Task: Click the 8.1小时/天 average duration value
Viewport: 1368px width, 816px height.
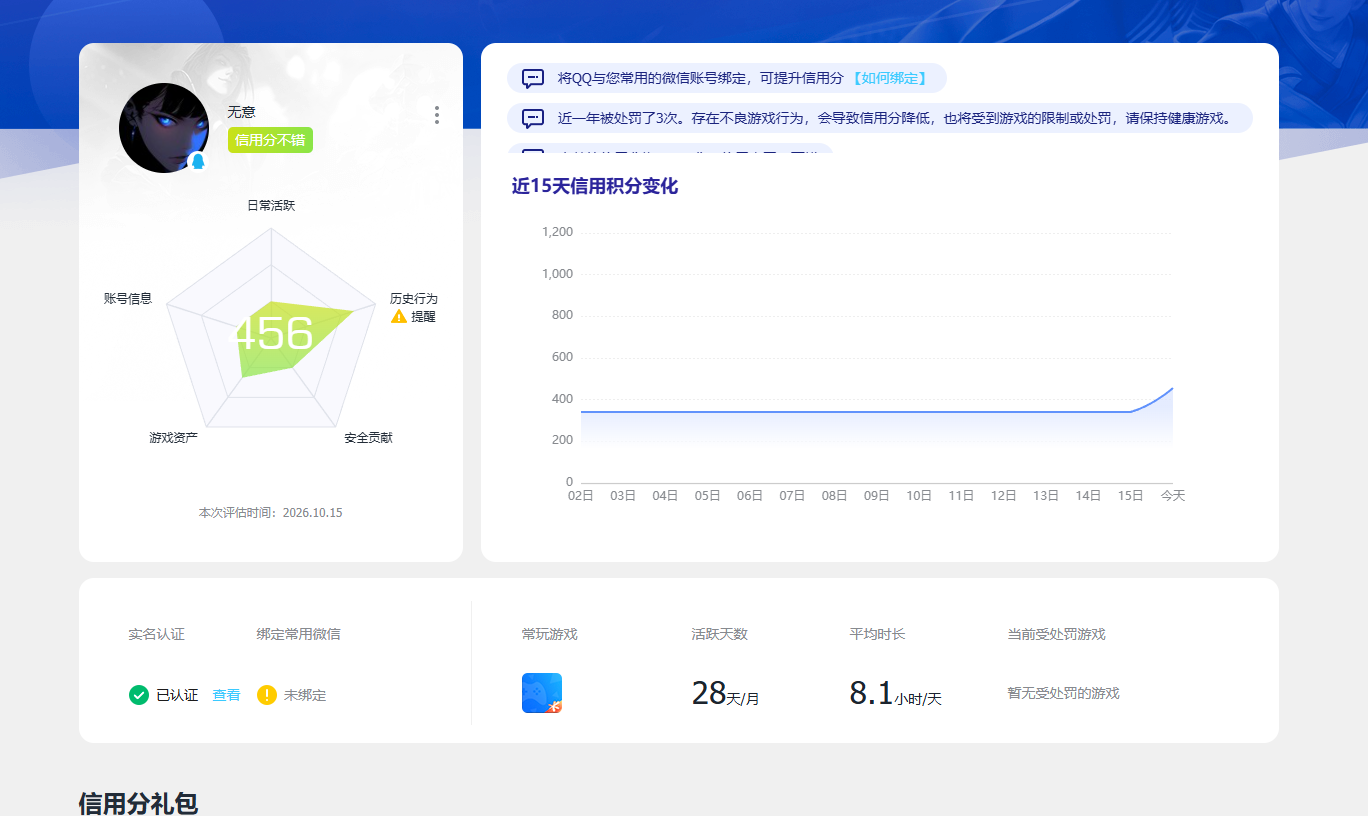Action: click(896, 693)
